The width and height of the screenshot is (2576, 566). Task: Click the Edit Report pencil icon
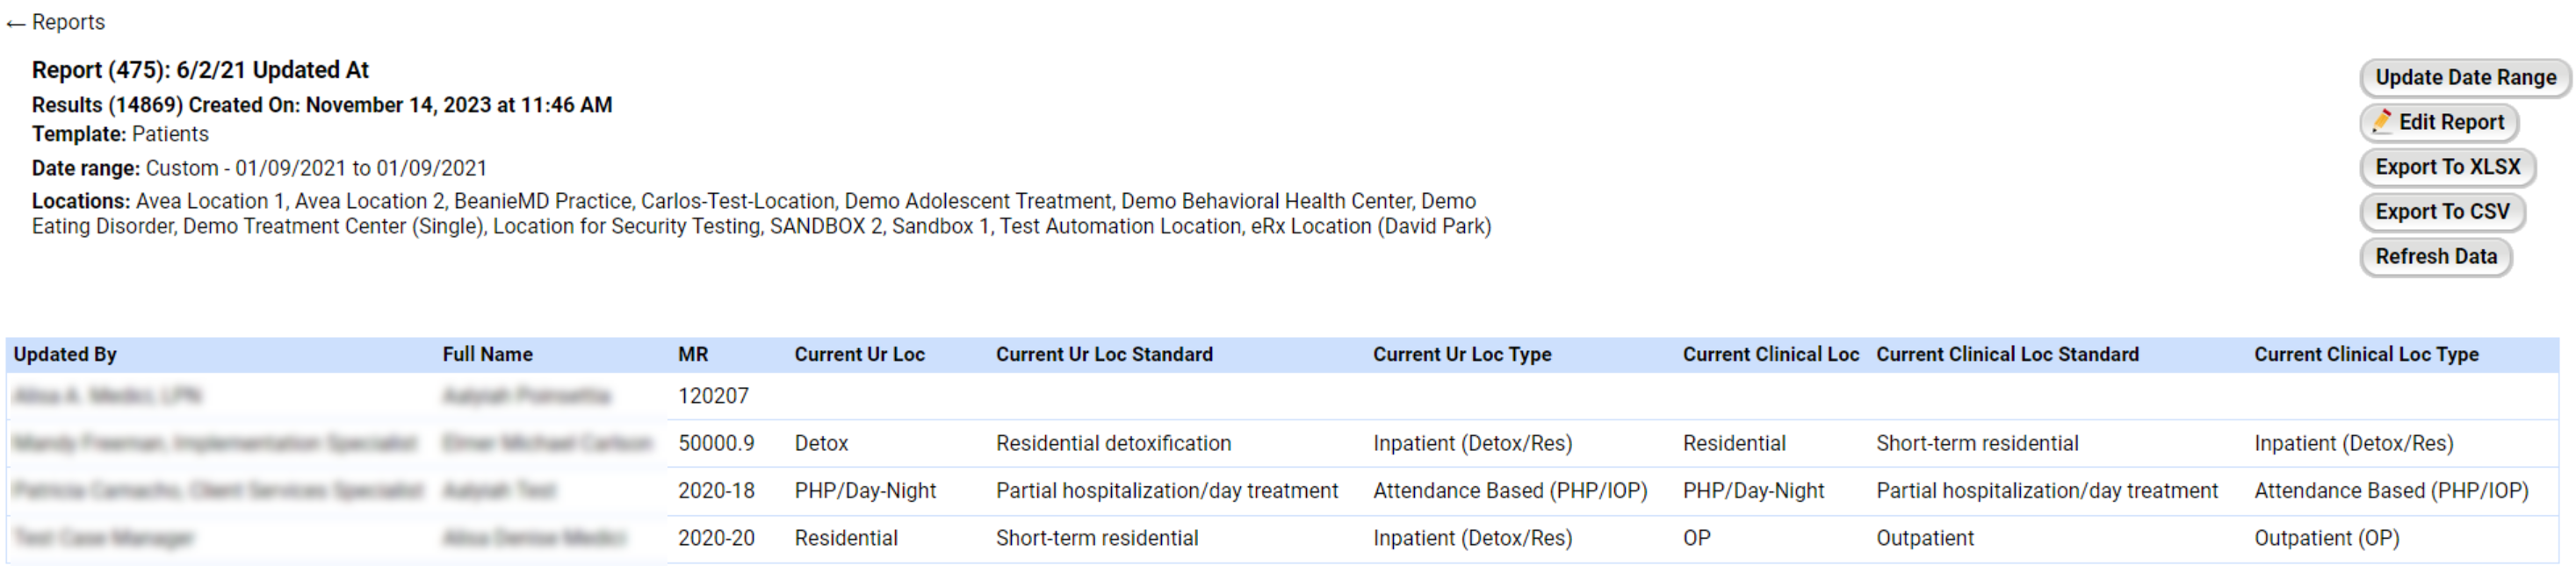(2383, 121)
